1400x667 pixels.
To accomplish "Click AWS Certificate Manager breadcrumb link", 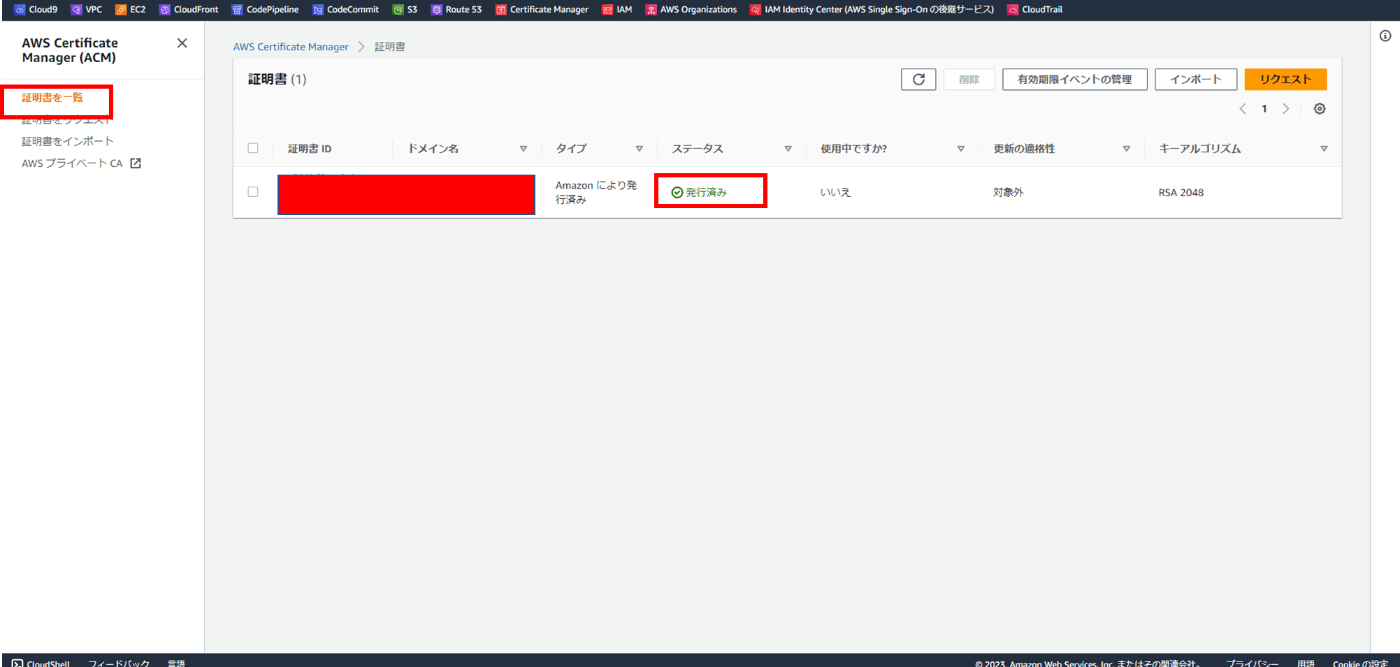I will 291,47.
